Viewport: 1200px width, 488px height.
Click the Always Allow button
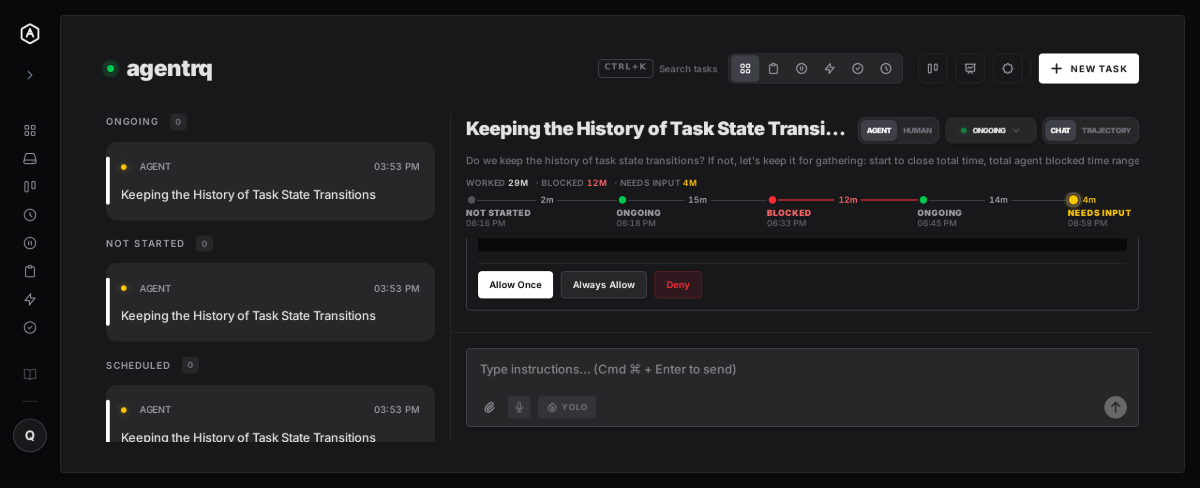click(603, 285)
